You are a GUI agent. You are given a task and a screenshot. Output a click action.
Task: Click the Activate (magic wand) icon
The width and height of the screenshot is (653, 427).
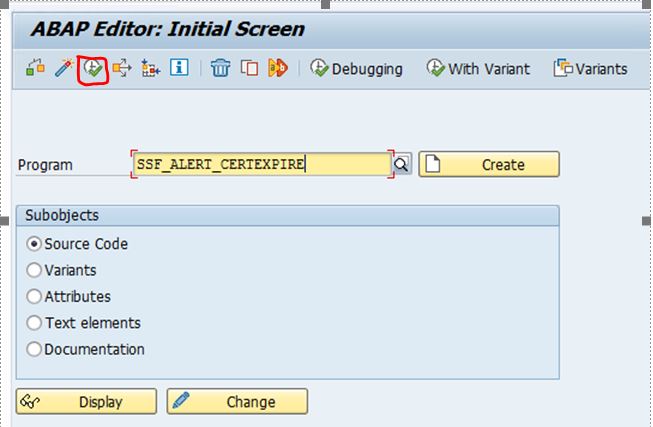(64, 69)
